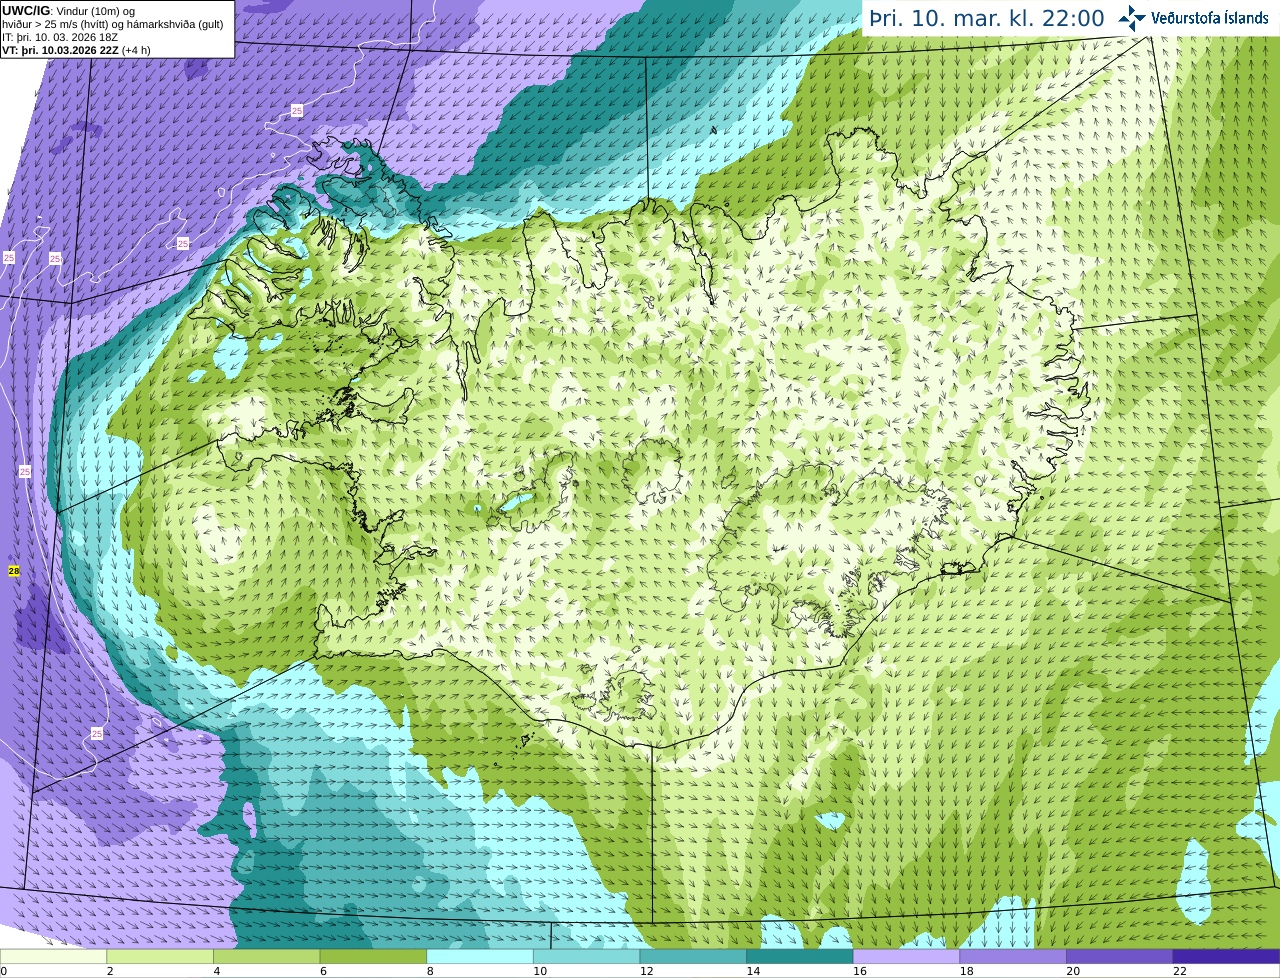The image size is (1280, 978).
Task: Click the Veðurstofa Íslands logo icon
Action: [x=1132, y=18]
